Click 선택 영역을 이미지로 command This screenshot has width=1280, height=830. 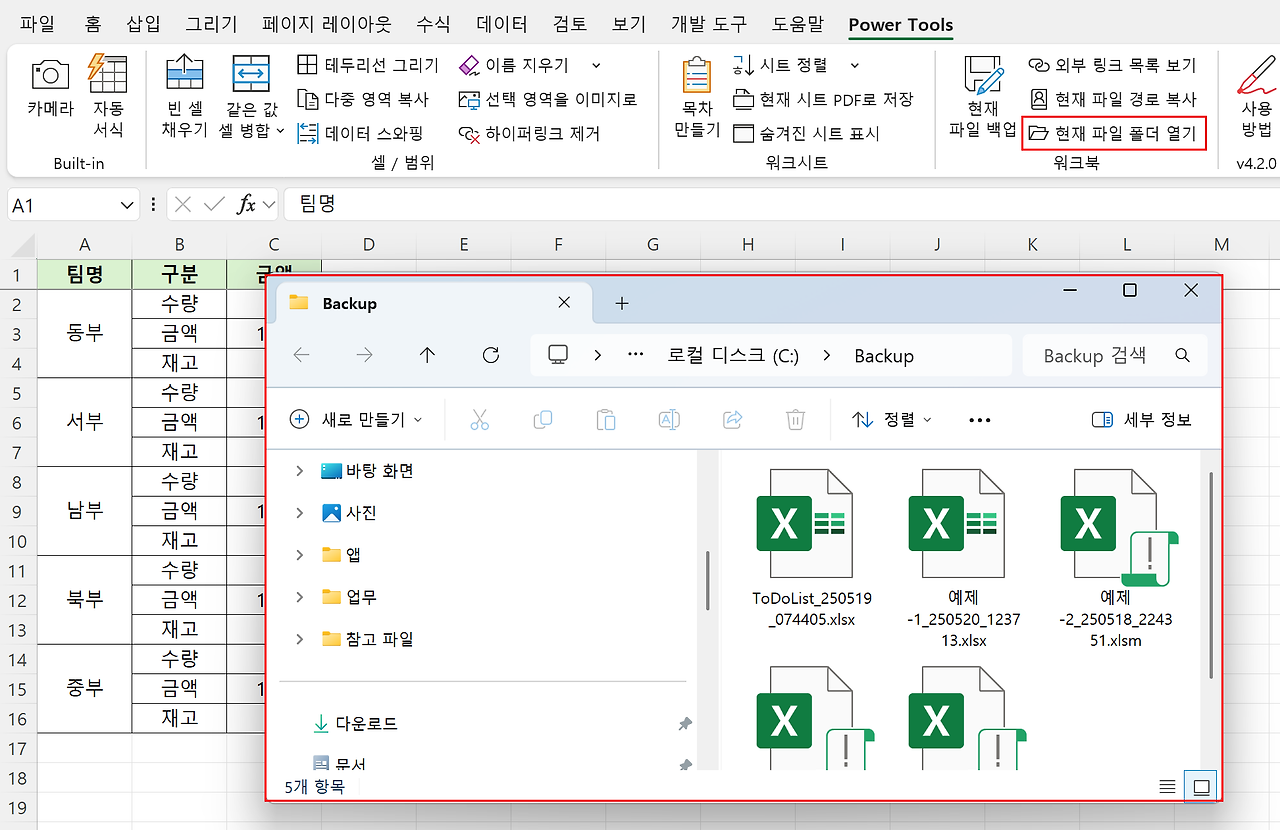point(548,99)
